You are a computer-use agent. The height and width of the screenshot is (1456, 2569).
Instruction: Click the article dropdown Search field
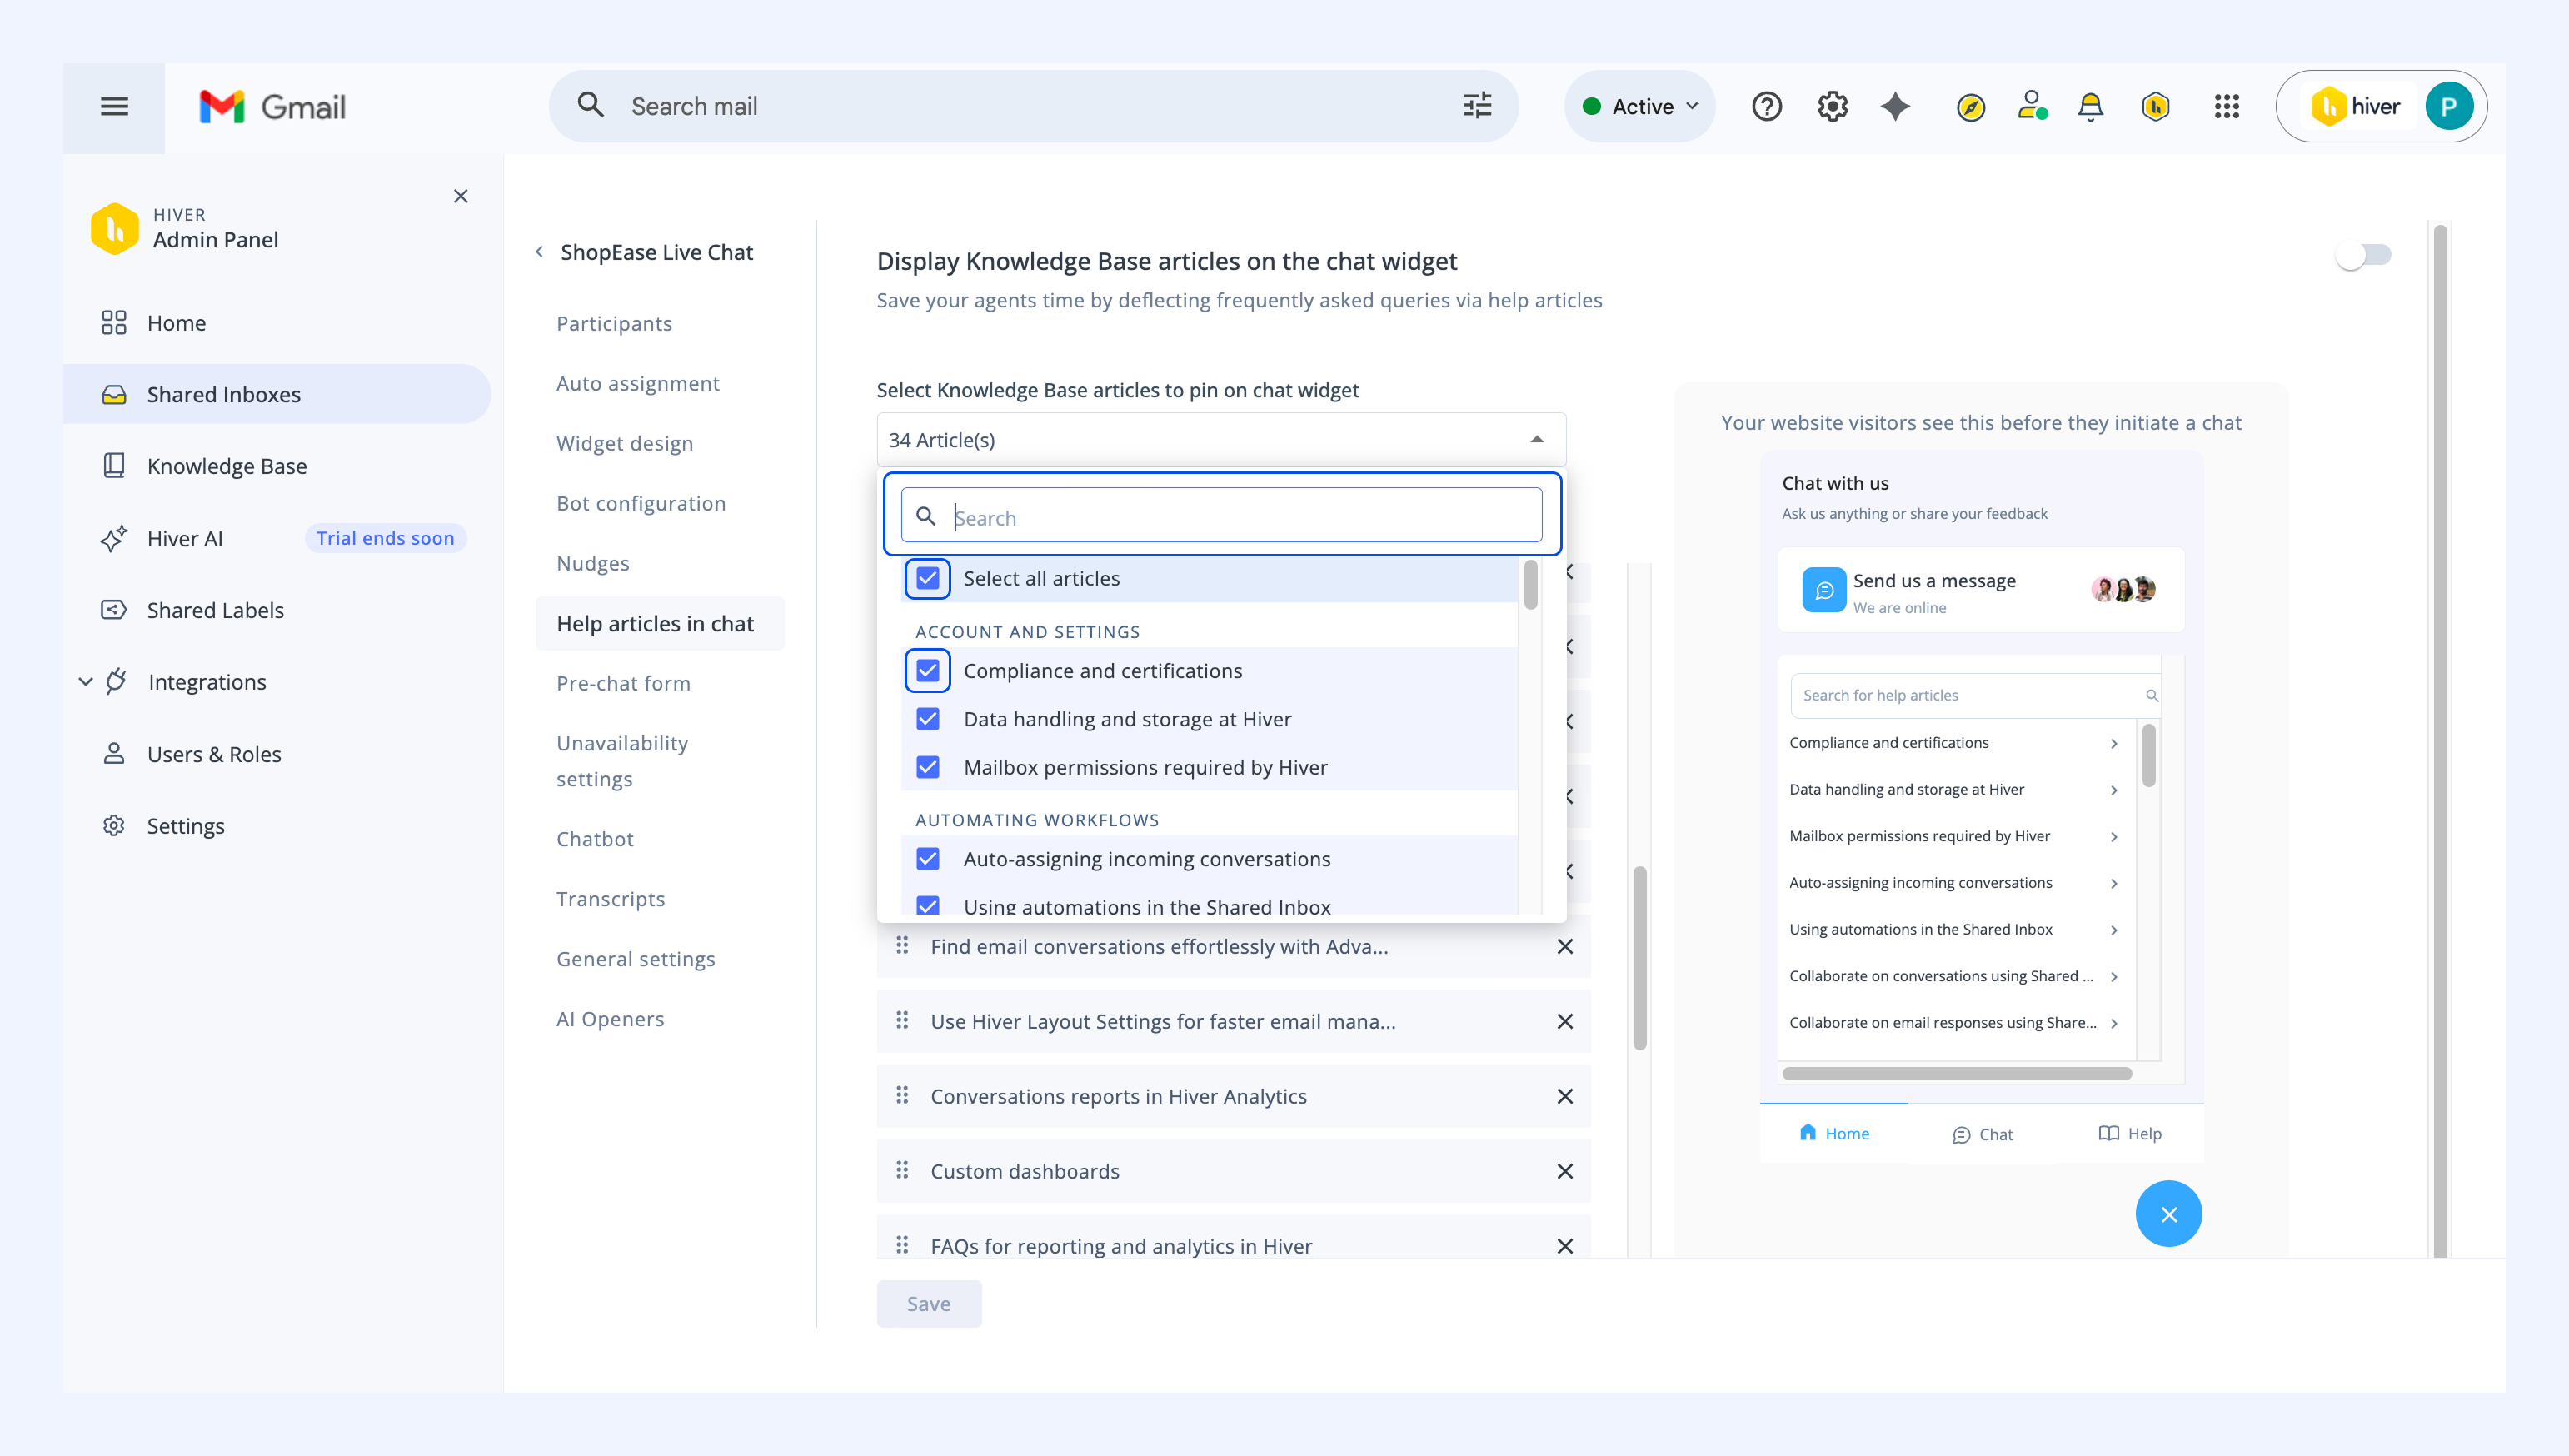(x=1221, y=516)
